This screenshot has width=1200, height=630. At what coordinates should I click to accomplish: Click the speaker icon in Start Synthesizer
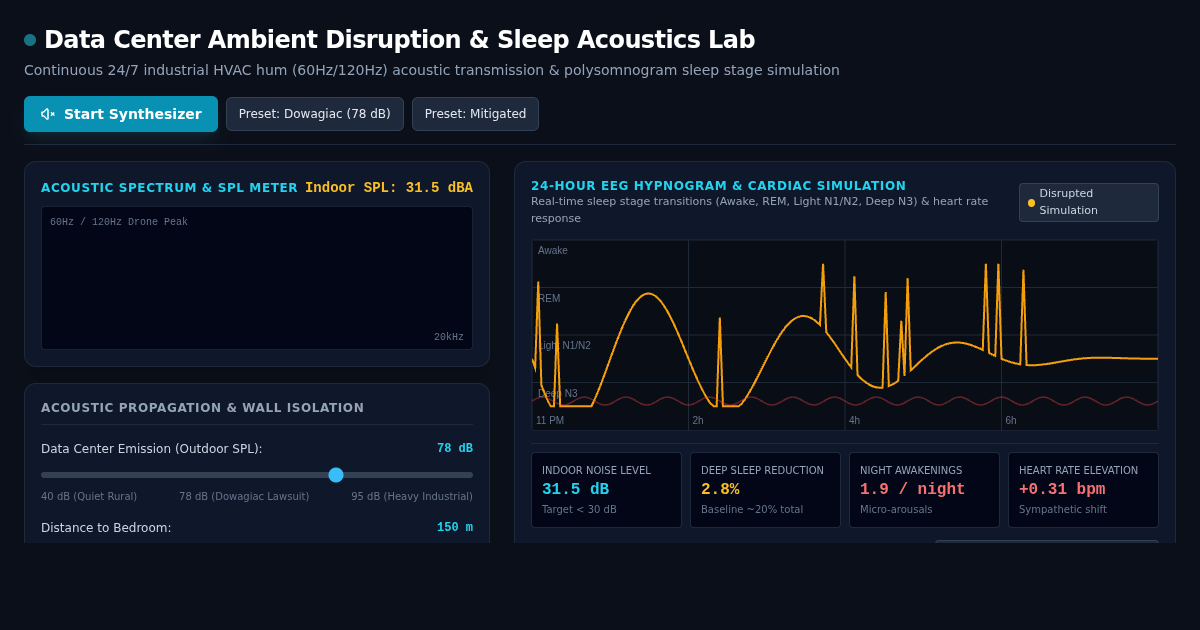(x=48, y=114)
